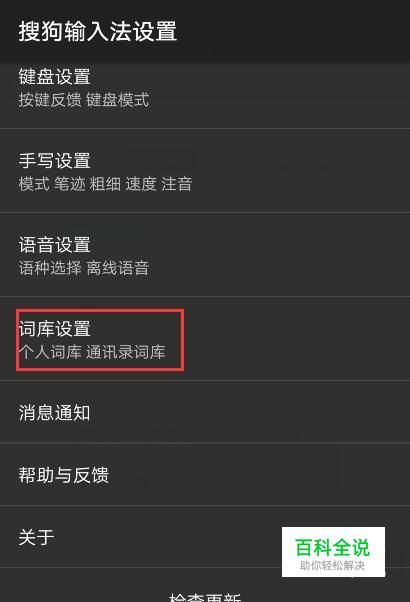Tap the 键盘模式 text in keyboard row
This screenshot has width=410, height=602.
coord(117,100)
